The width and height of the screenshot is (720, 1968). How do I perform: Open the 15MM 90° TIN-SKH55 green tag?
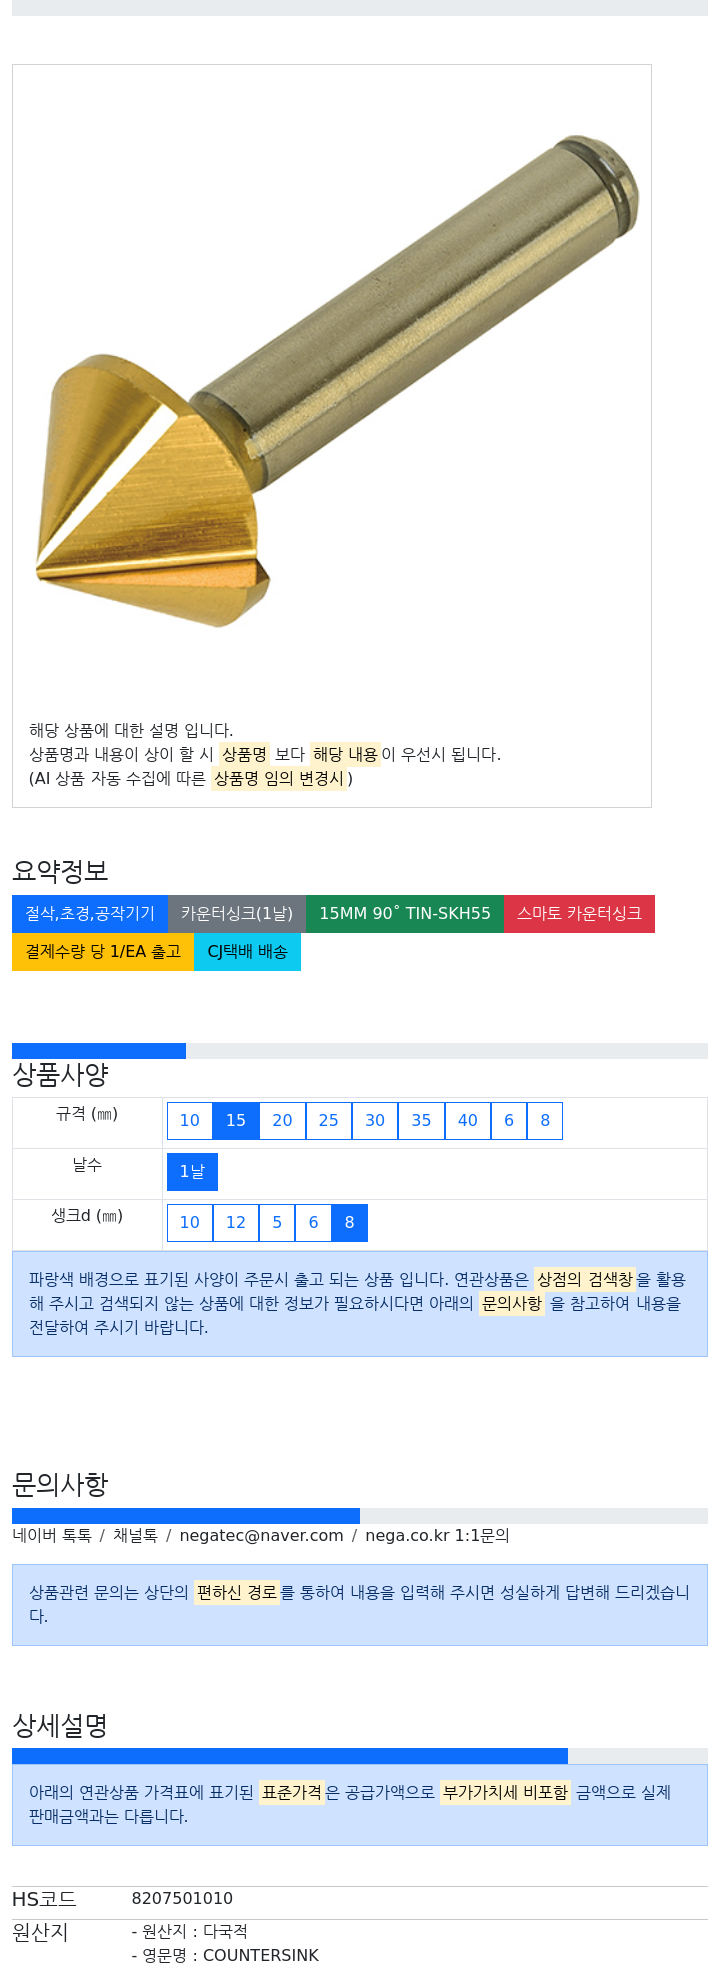[405, 914]
